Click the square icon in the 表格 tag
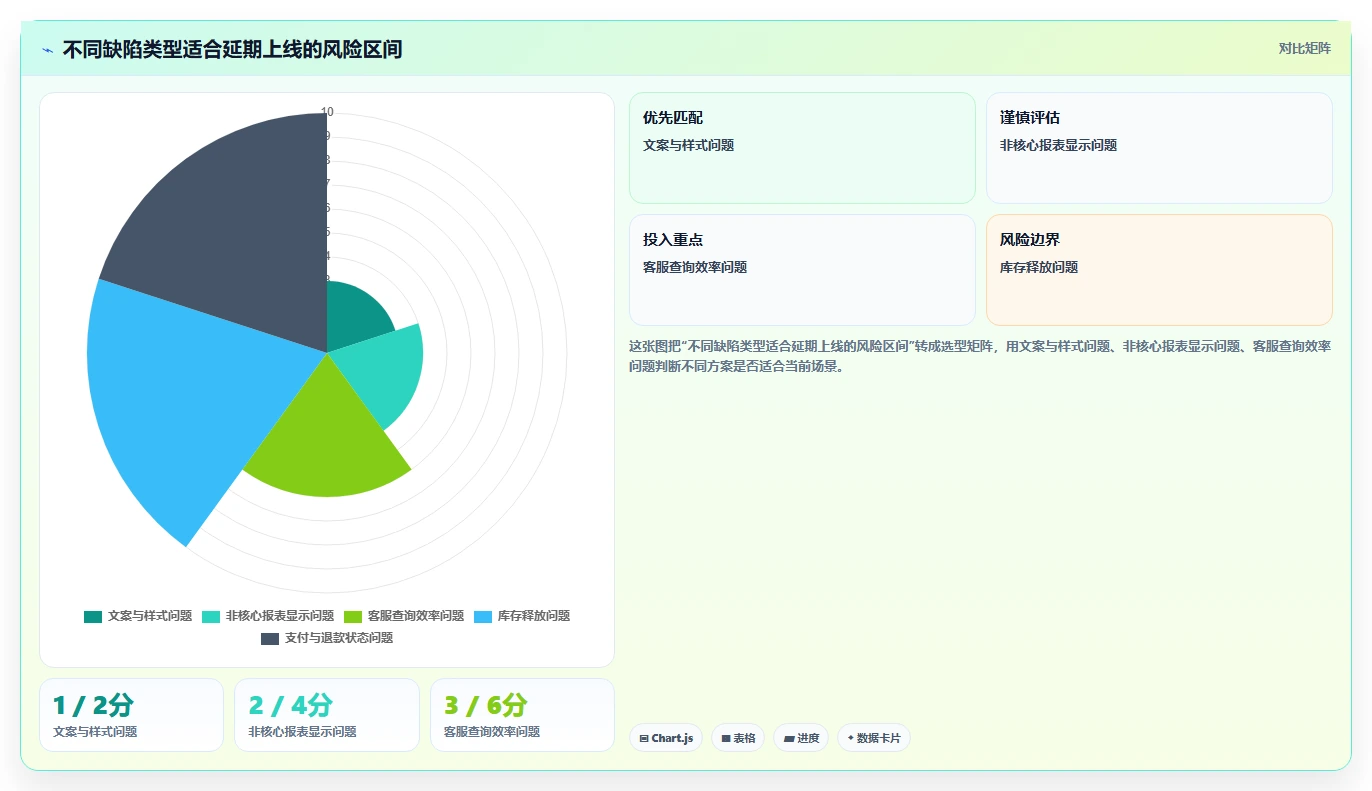Viewport: 1372px width, 791px height. pyautogui.click(x=726, y=738)
